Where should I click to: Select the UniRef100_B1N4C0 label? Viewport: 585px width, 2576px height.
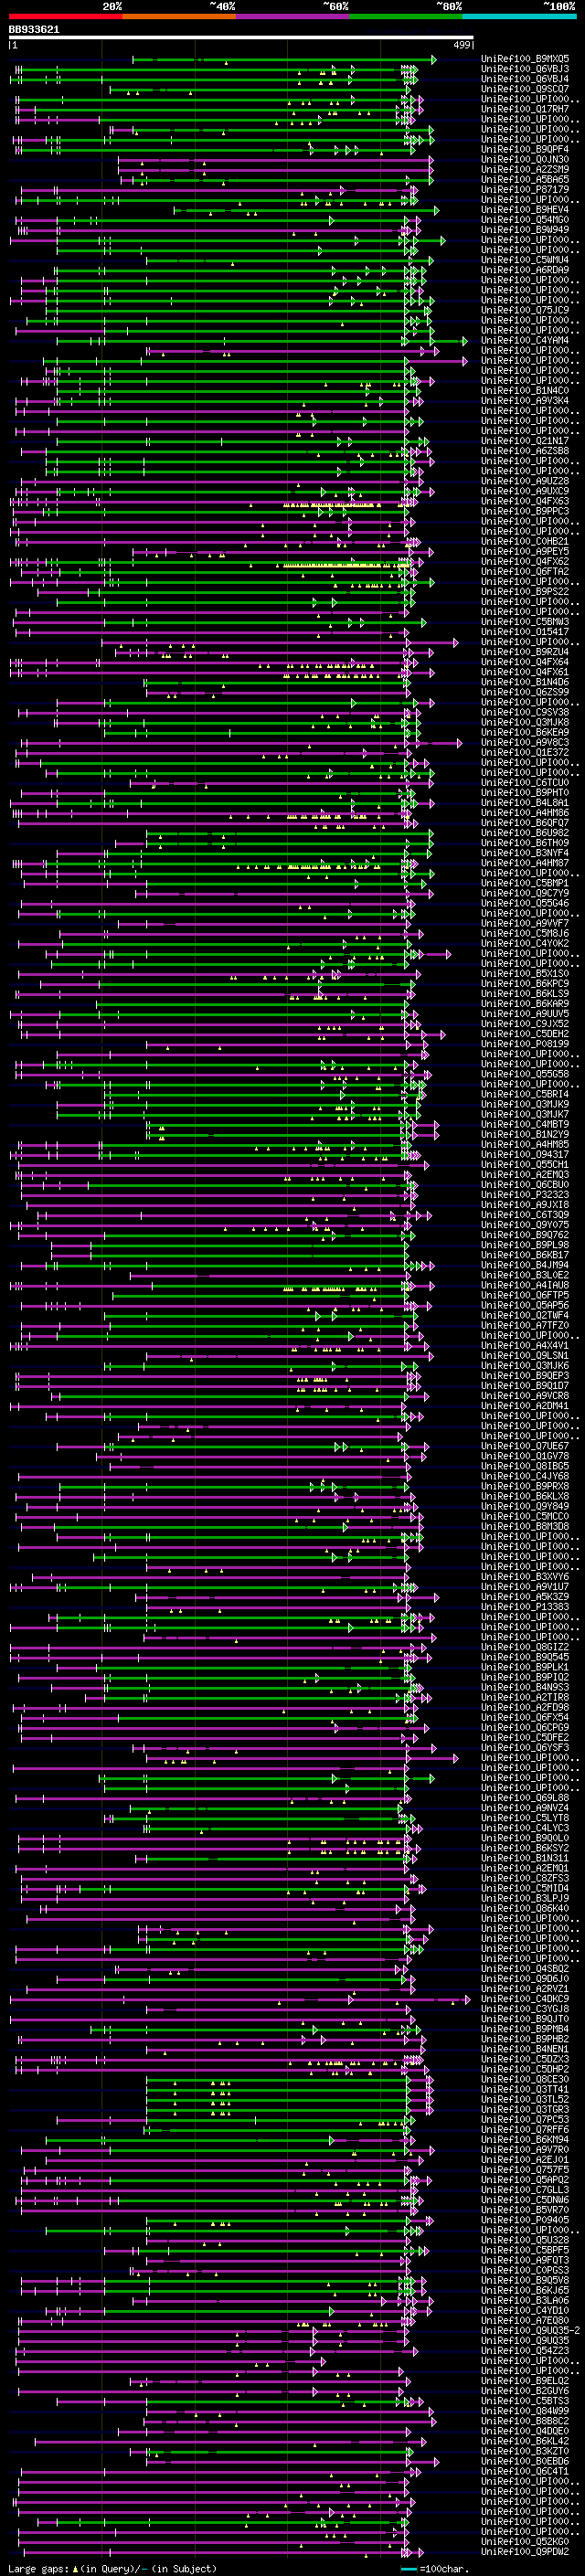[525, 390]
